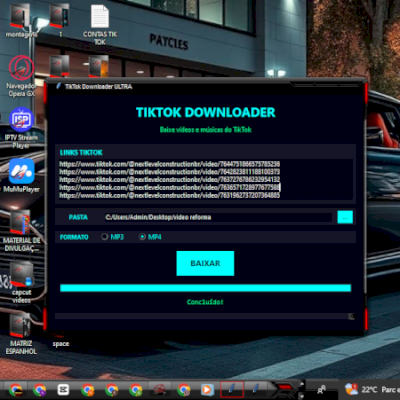Switch to the red-outlined feather taskbar app
This screenshot has width=400, height=400.
pyautogui.click(x=232, y=389)
